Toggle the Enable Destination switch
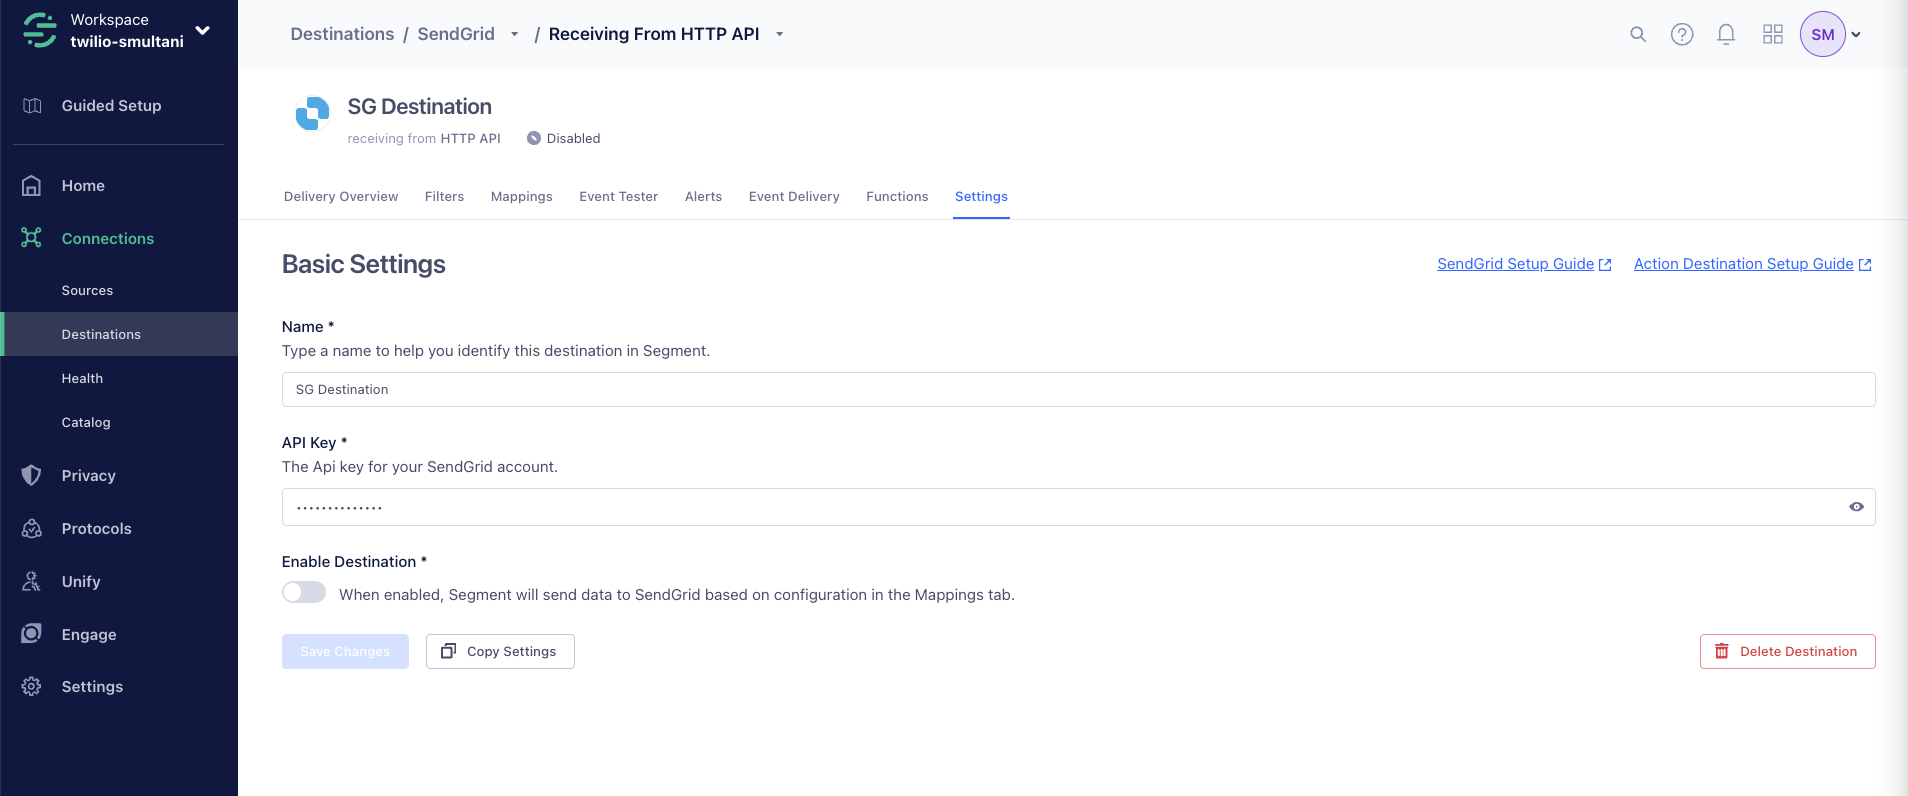Viewport: 1908px width, 796px height. click(304, 592)
